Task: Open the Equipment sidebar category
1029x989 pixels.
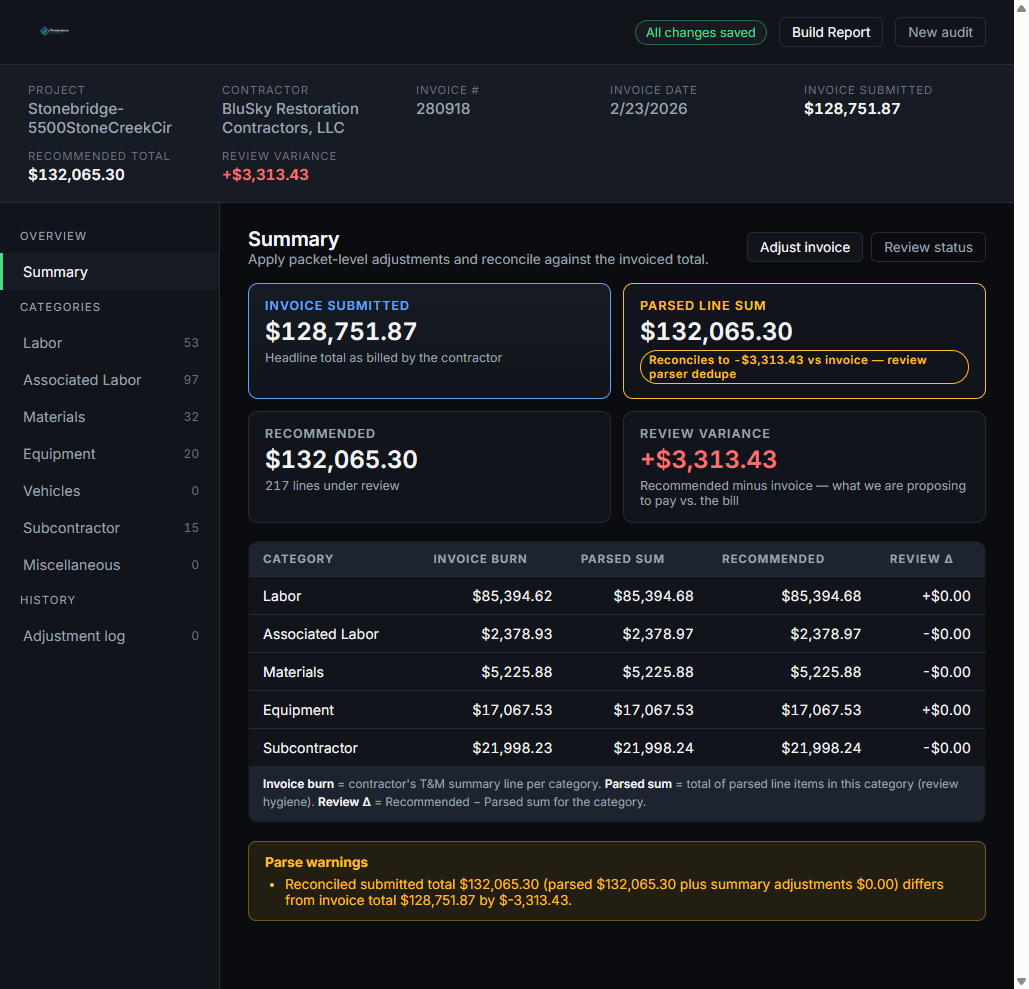Action: (110, 453)
